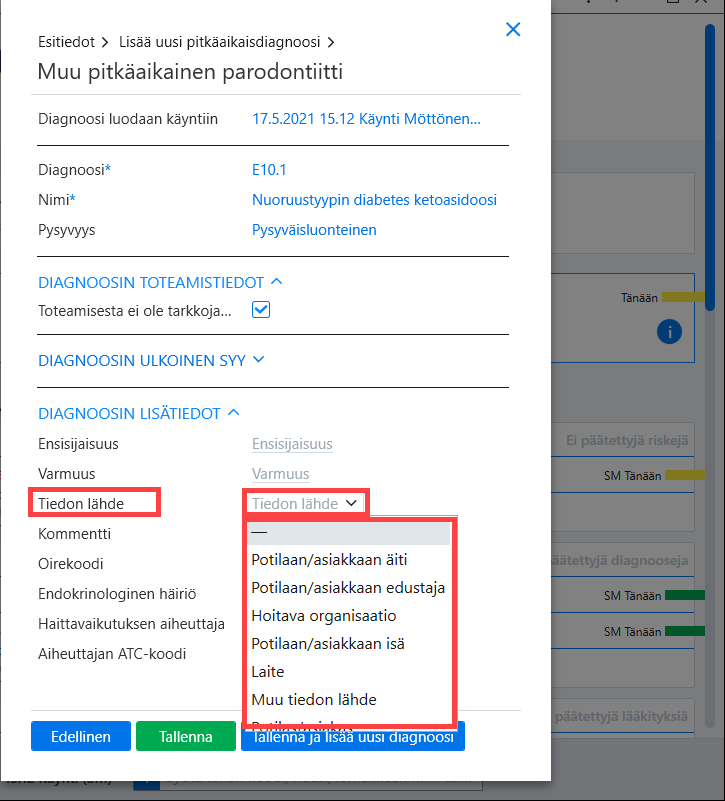Screen dimensions: 725x801
Task: Collapse DIAGNOOSIN LISÄTIEDOT section
Action: click(138, 413)
